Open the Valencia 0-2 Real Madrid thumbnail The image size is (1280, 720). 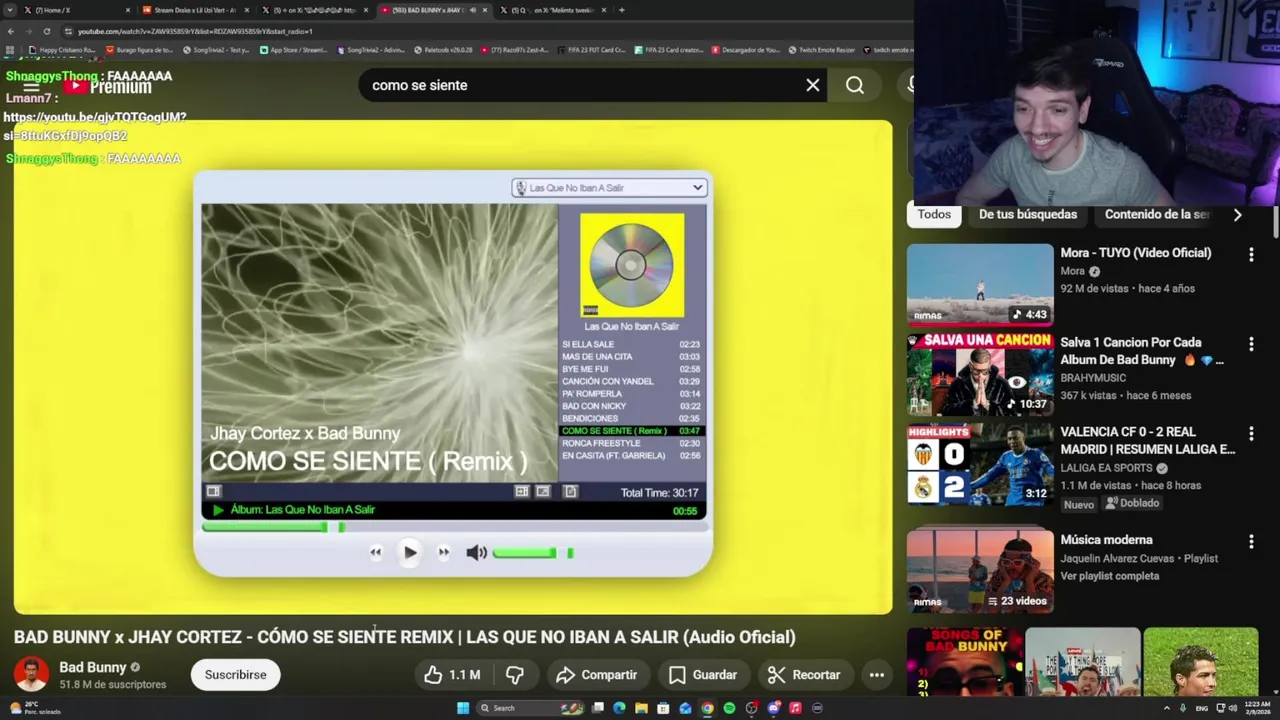pos(980,464)
